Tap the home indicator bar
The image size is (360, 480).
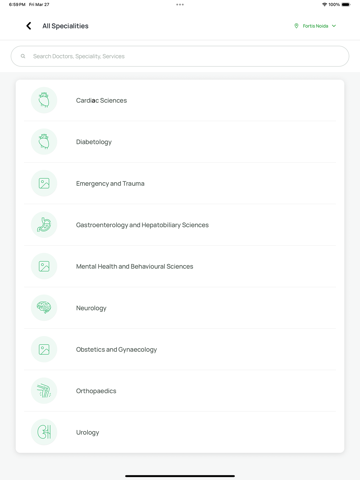click(180, 476)
